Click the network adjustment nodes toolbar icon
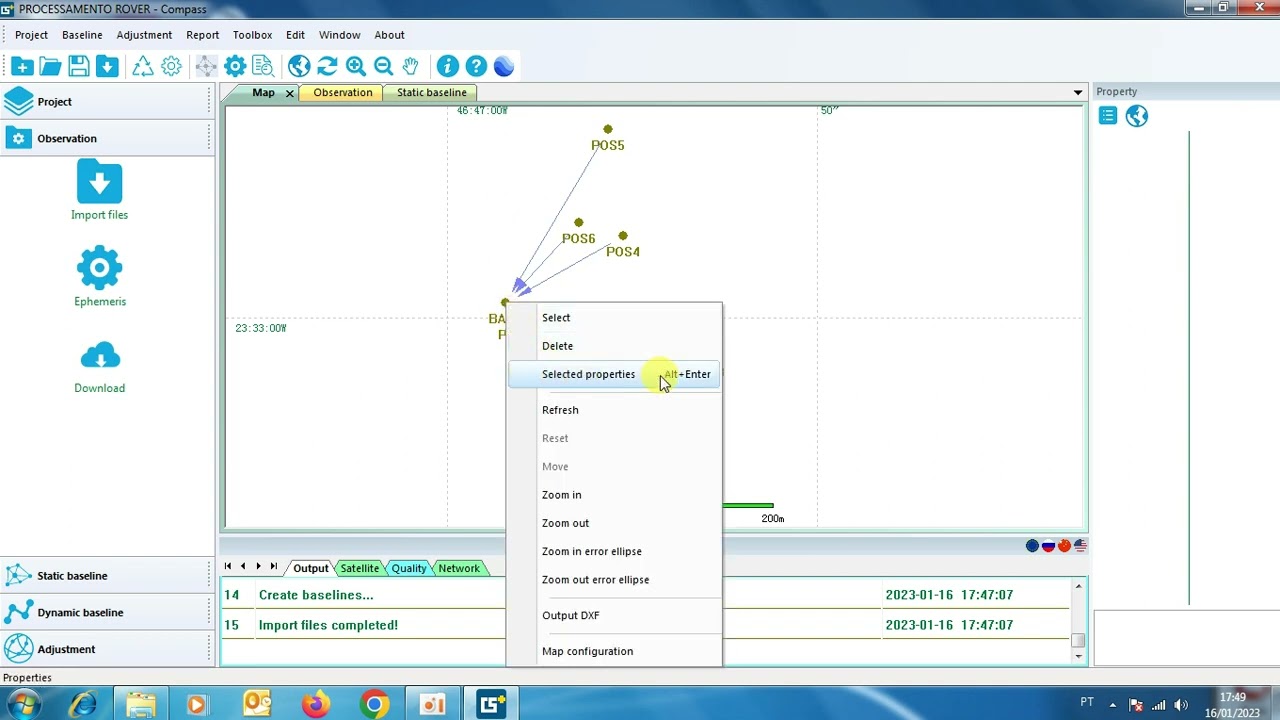1280x720 pixels. point(206,66)
